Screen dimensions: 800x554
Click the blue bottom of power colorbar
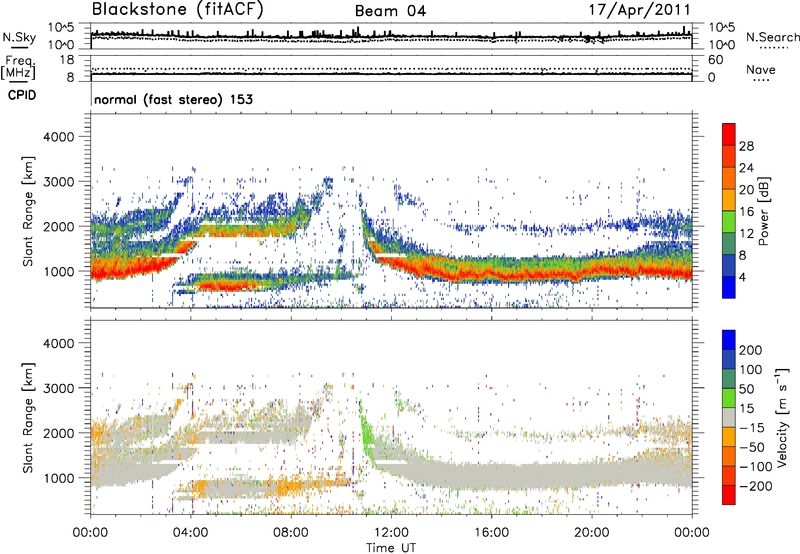[729, 287]
